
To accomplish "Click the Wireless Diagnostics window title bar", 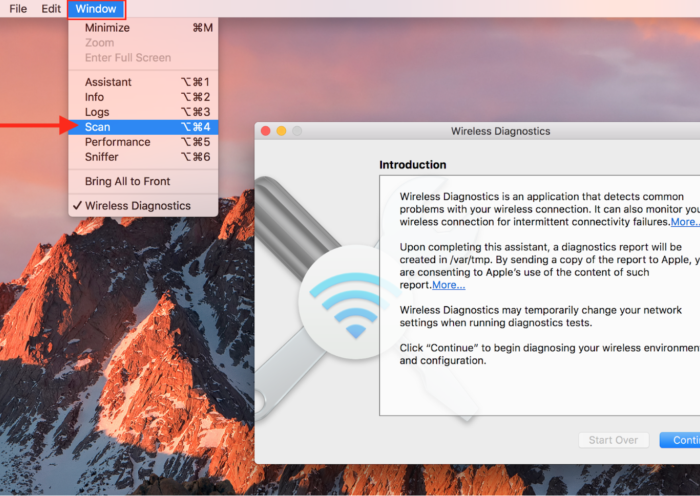I will (477, 131).
